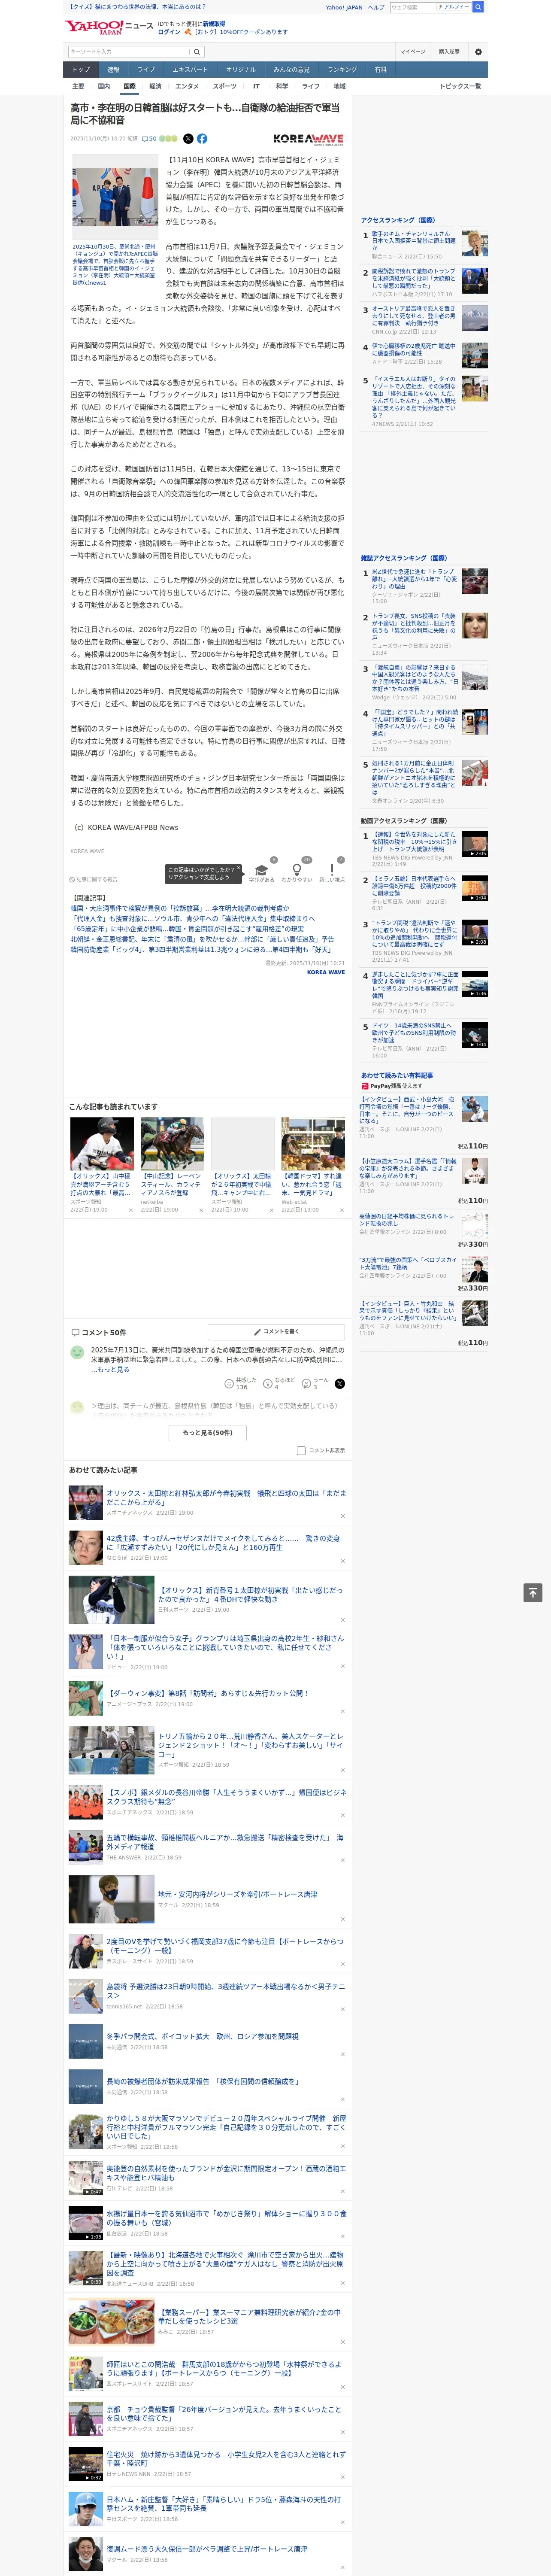Viewport: 551px width, 2576px height.
Task: Open the アプリファイ dropdown next to web search
Action: 454,7
